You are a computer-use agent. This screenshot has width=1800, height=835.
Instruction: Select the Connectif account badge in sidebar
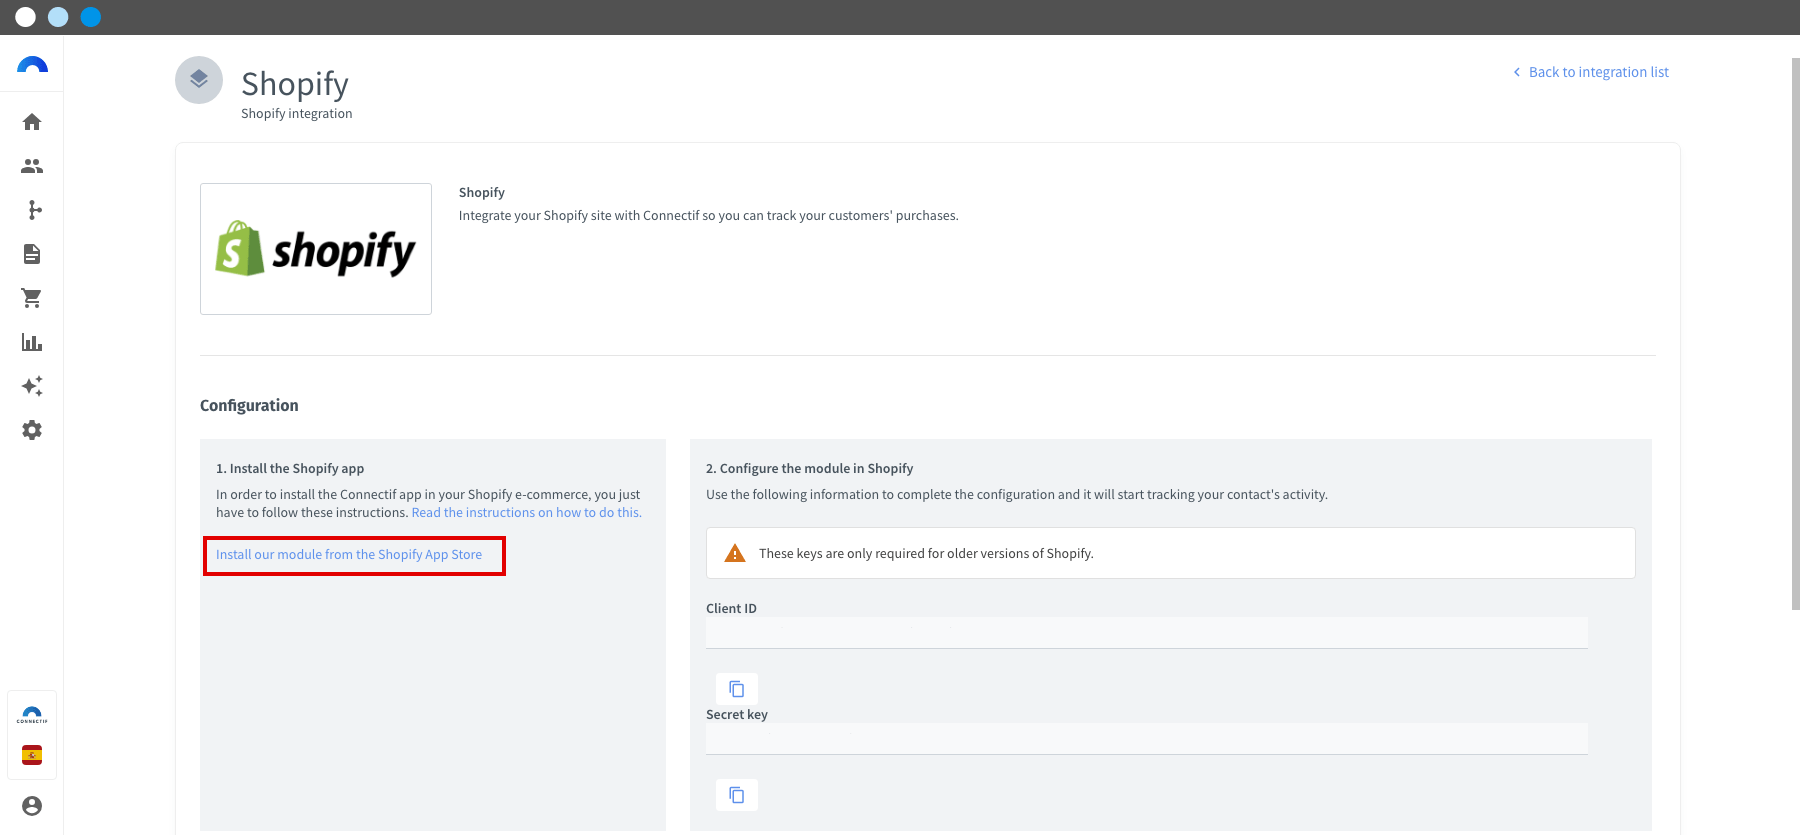[x=32, y=715]
